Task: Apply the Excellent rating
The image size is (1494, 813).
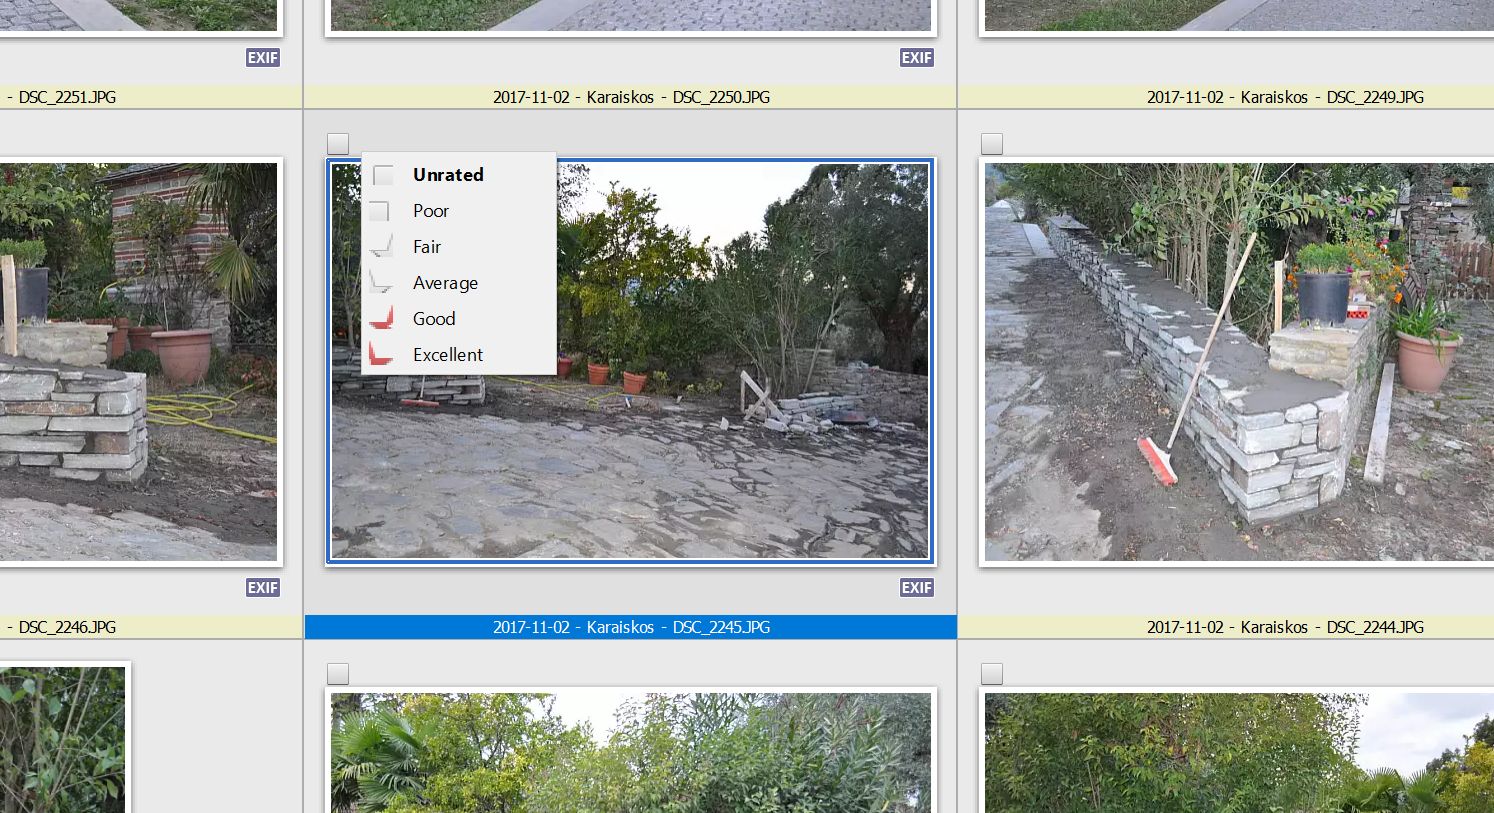Action: click(459, 355)
